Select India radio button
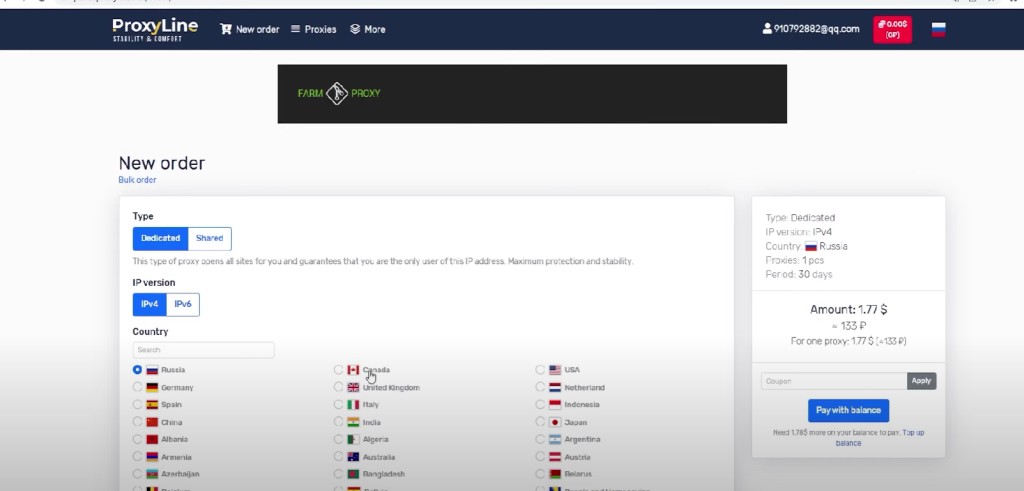This screenshot has width=1024, height=491. (338, 422)
